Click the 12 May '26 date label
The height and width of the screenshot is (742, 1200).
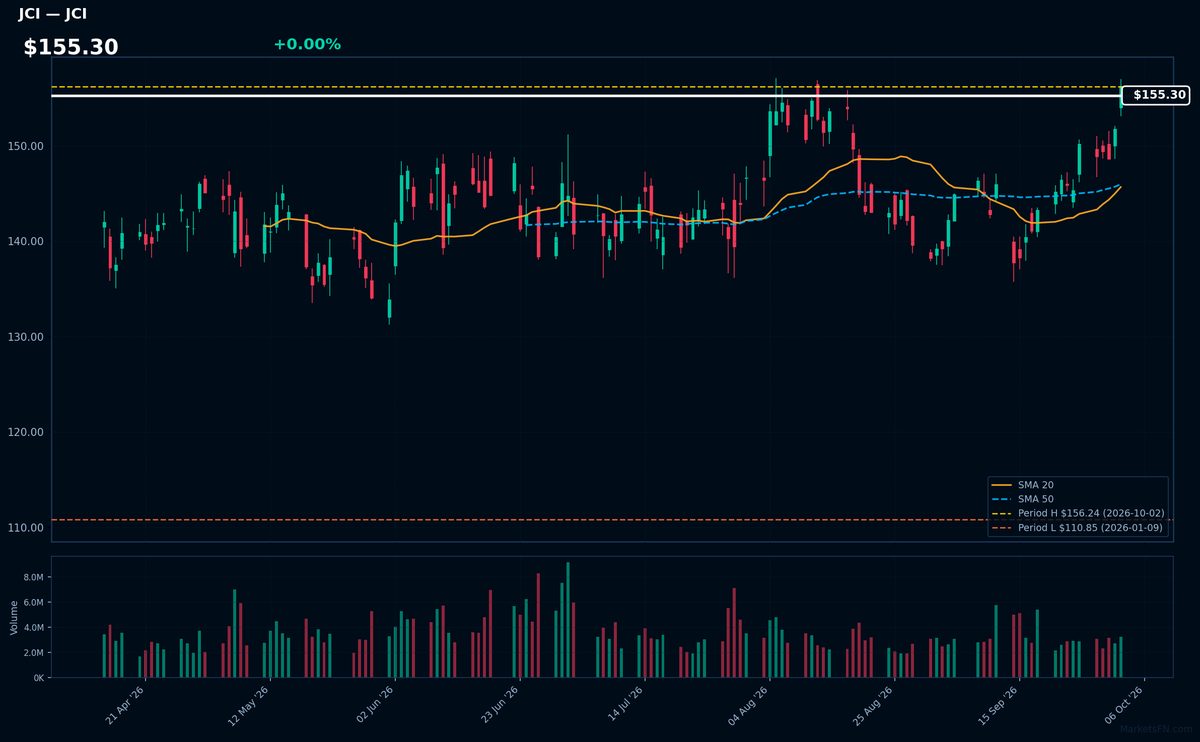tap(249, 705)
